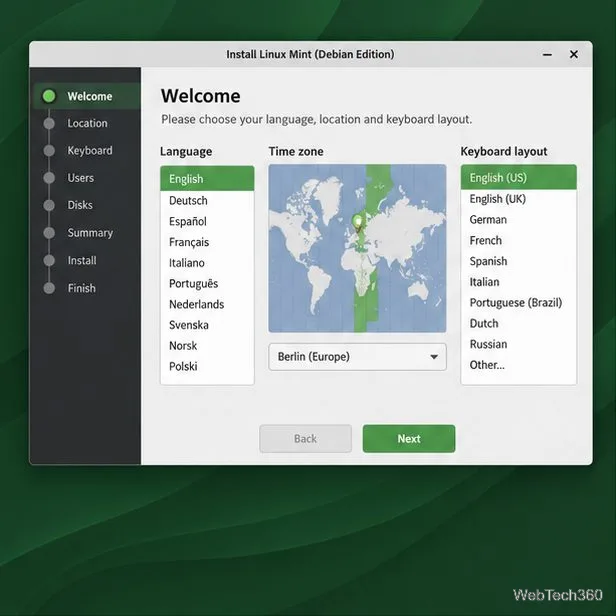Viewport: 616px width, 616px height.
Task: Choose Deutsch as the language
Action: (207, 200)
